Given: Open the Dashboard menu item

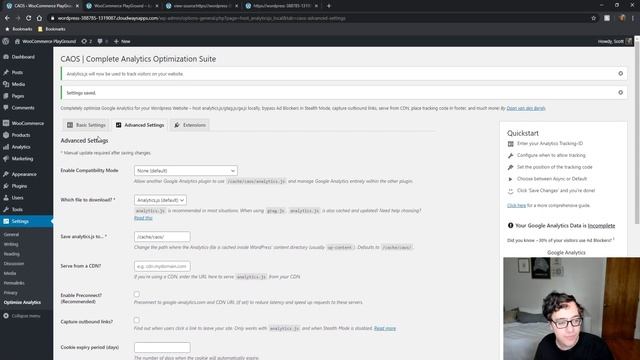Looking at the screenshot, I should (x=23, y=57).
